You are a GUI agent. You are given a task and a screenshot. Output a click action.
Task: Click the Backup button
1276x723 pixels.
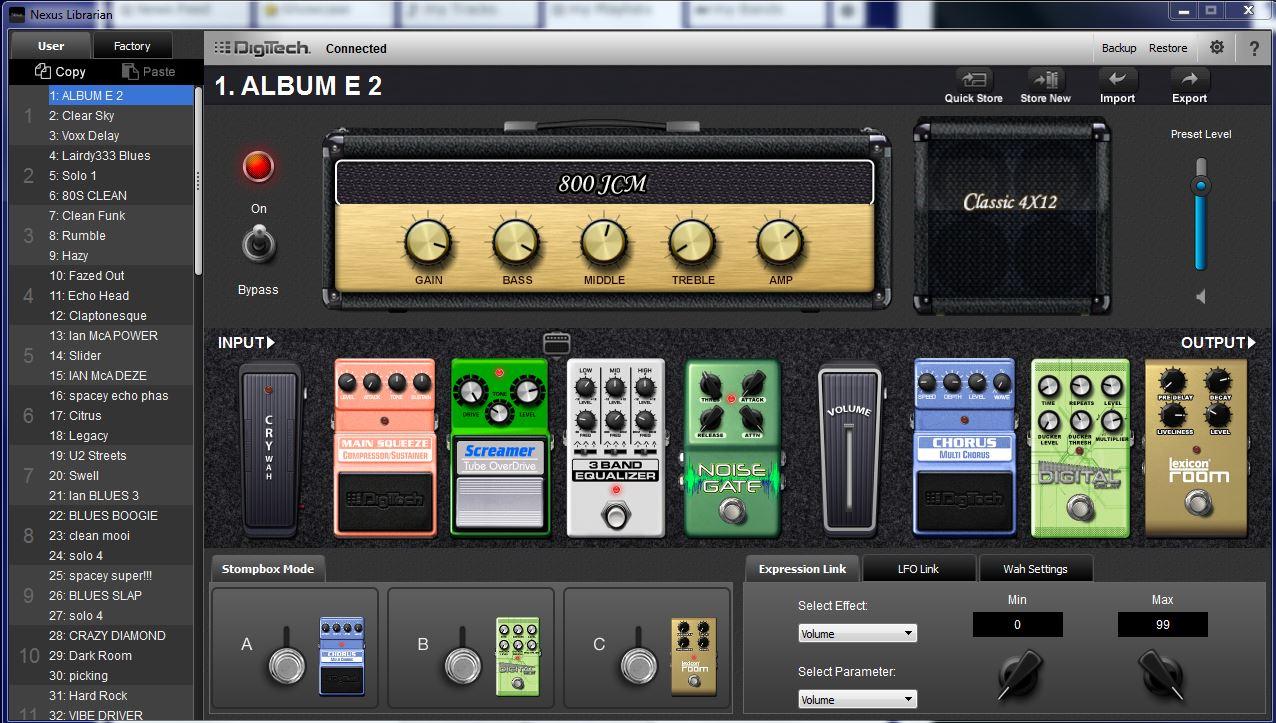tap(1119, 48)
